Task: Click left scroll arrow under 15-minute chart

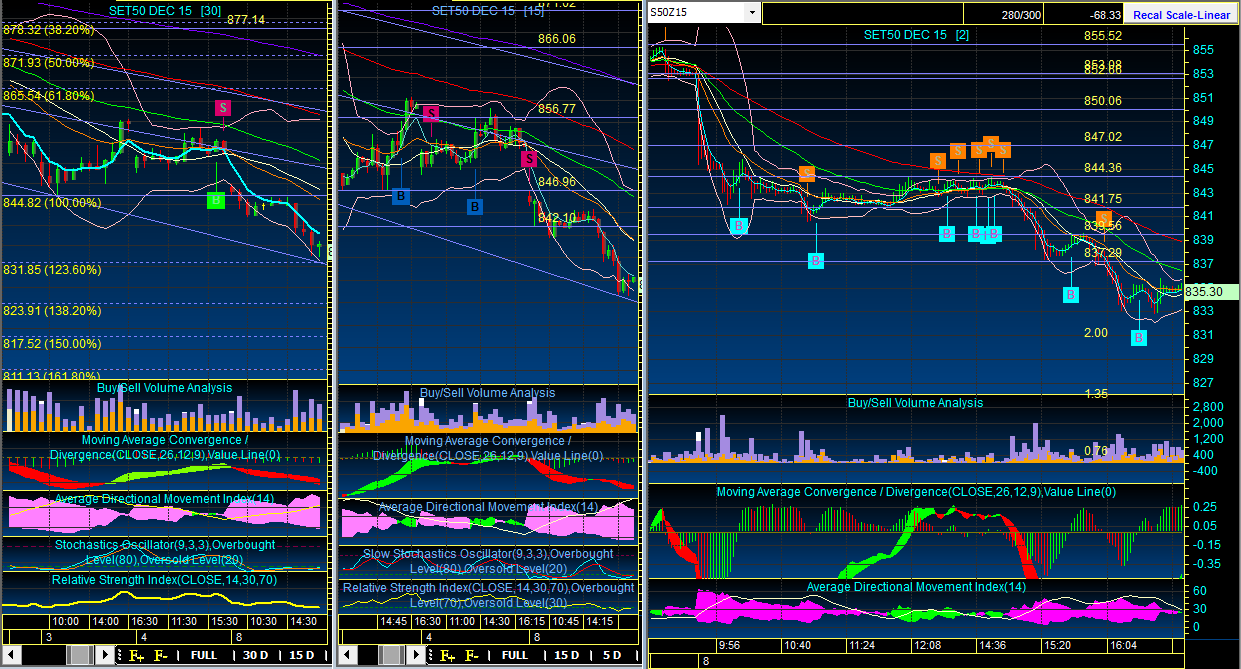Action: tap(347, 655)
